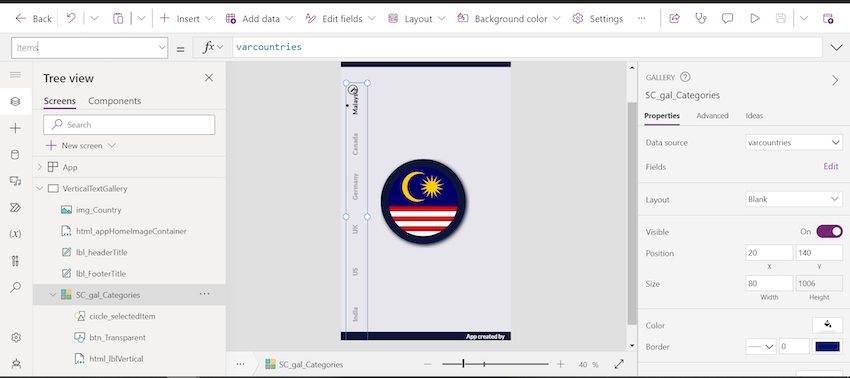Click the Border color swatch
The height and width of the screenshot is (378, 850).
(827, 347)
